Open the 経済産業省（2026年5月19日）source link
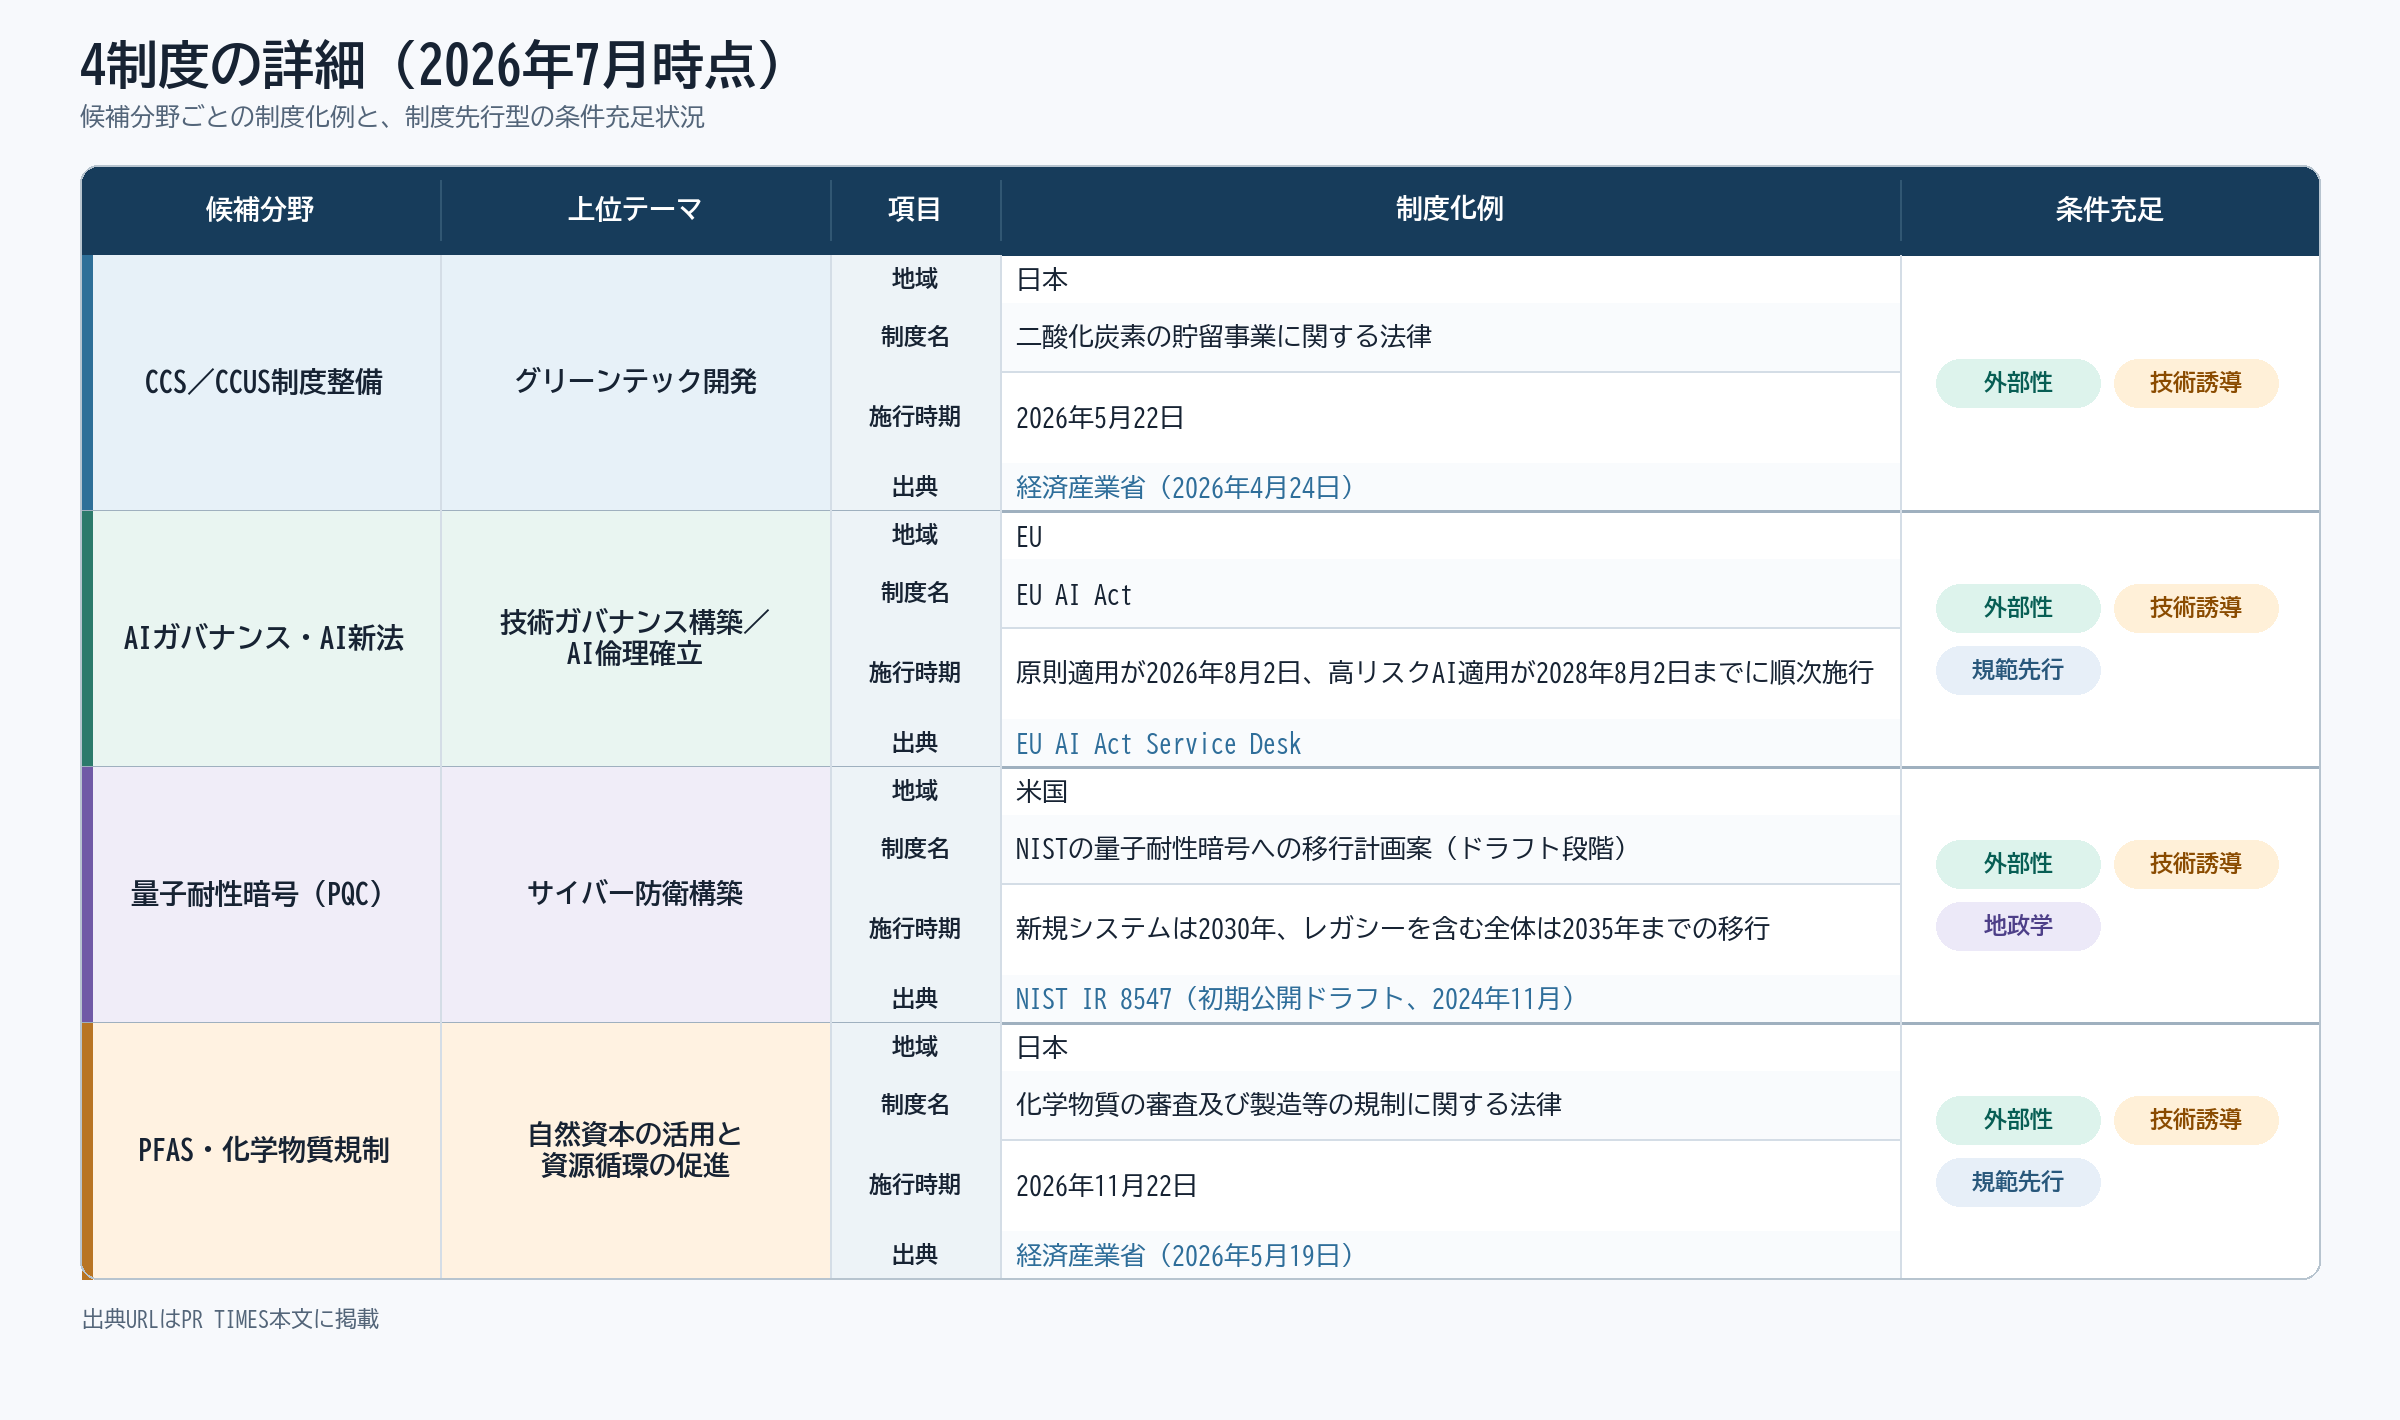 [x=1184, y=1256]
